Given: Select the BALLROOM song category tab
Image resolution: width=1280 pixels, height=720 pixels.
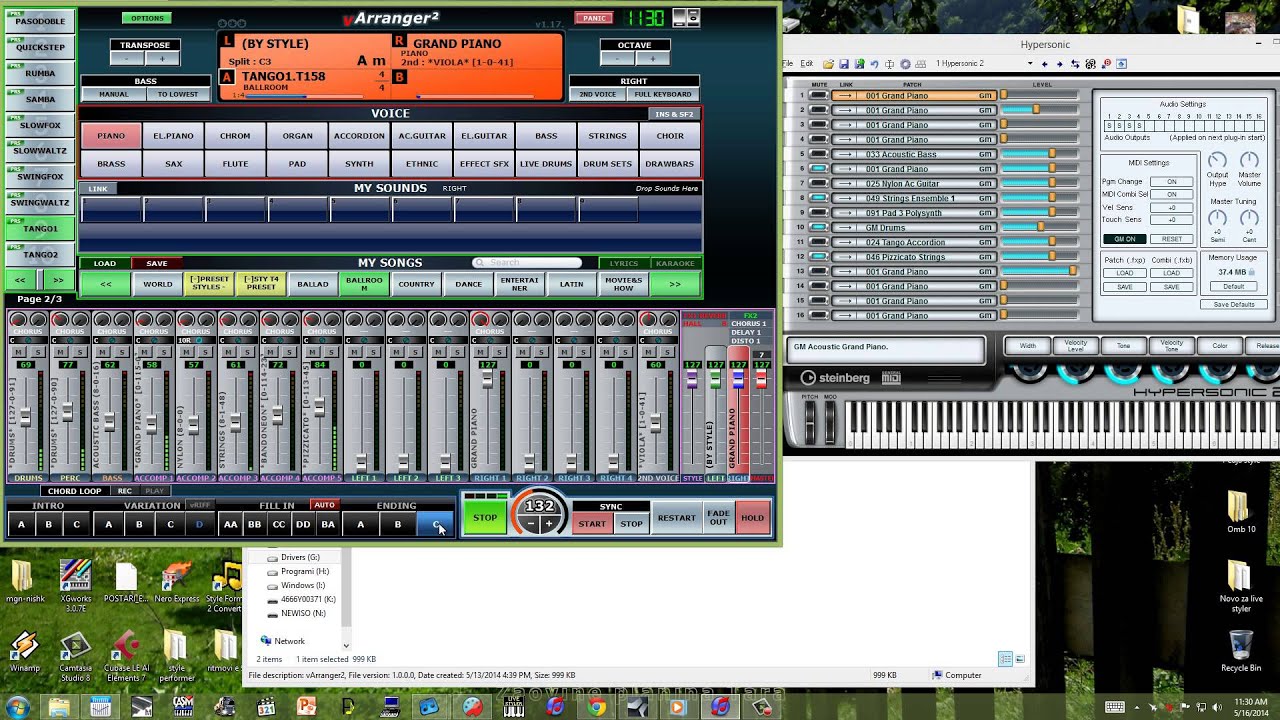Looking at the screenshot, I should (x=364, y=284).
